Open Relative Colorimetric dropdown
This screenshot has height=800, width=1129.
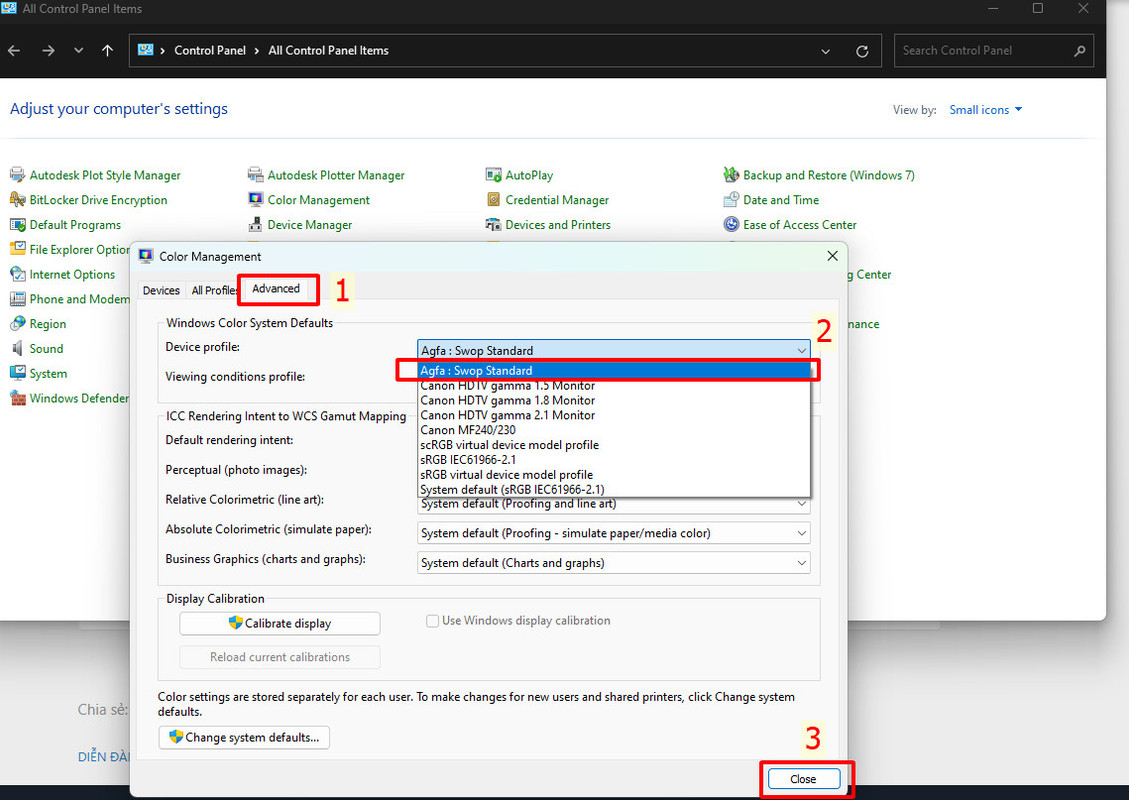(613, 503)
